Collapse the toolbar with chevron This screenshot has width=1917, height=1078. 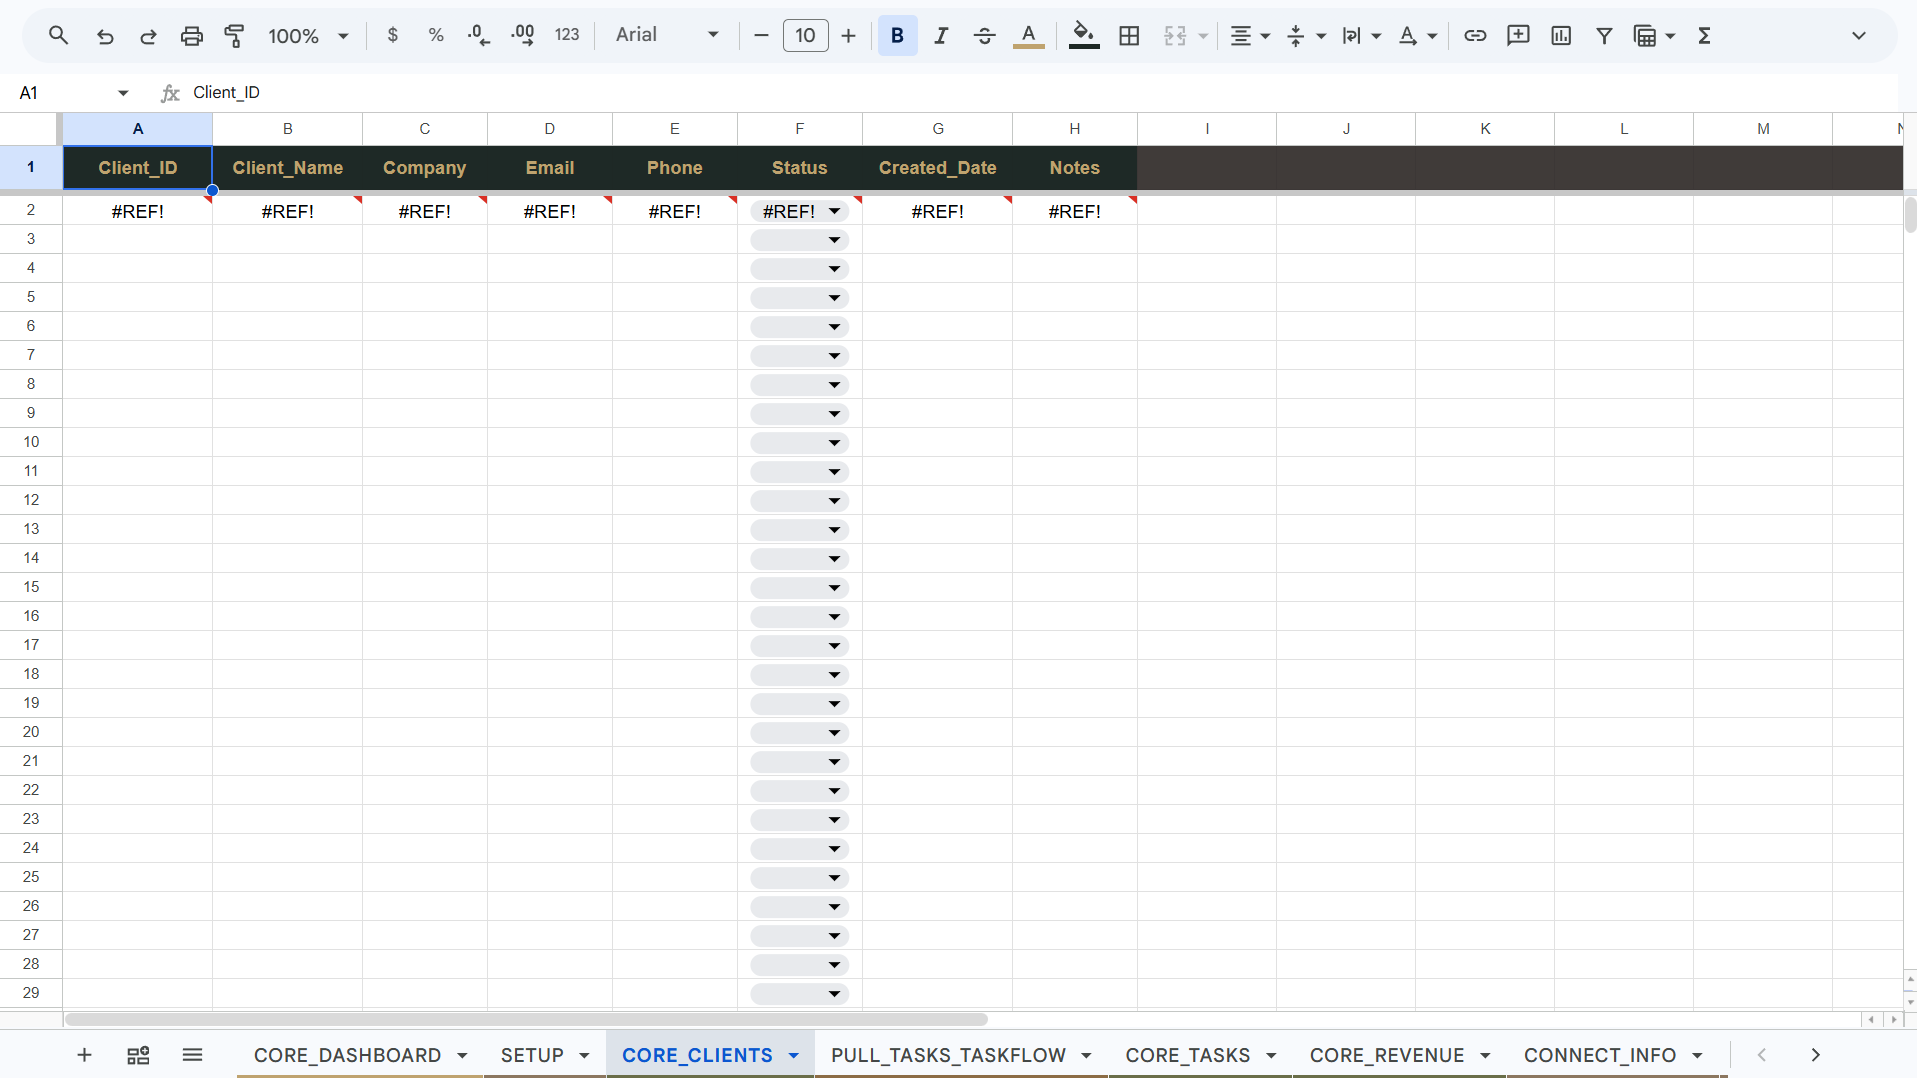pyautogui.click(x=1859, y=36)
